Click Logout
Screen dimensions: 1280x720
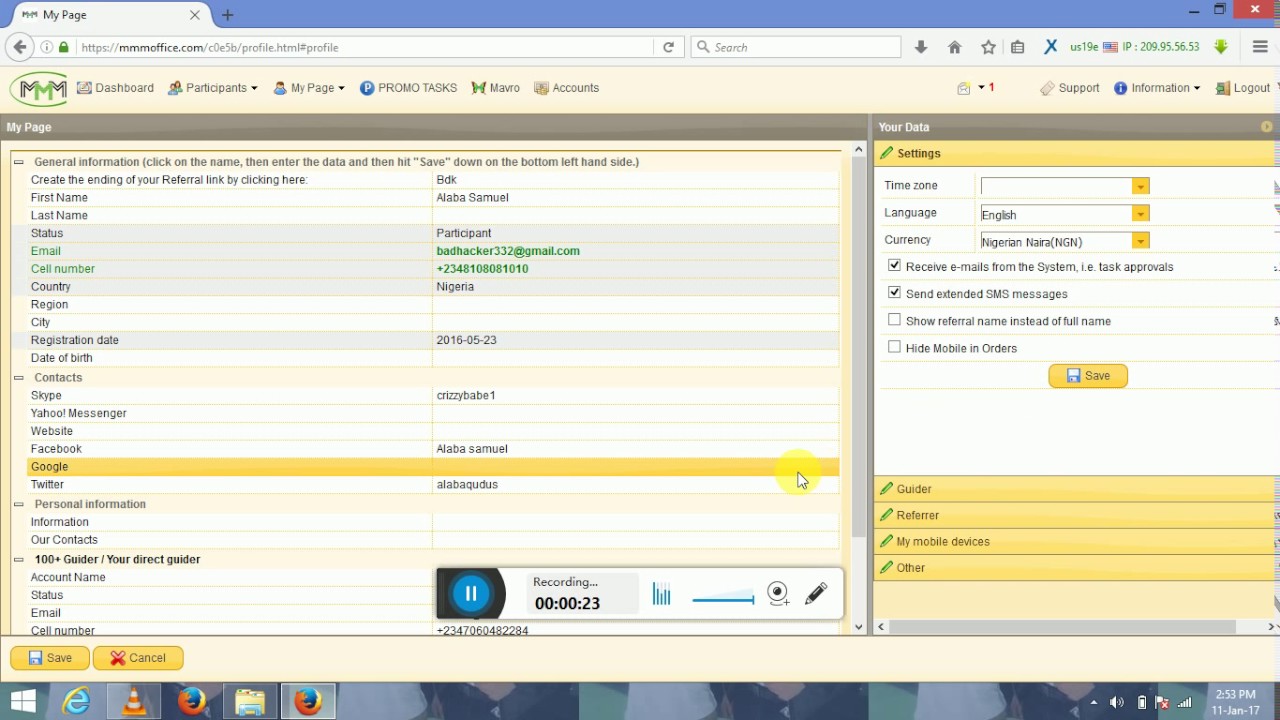(x=1242, y=88)
